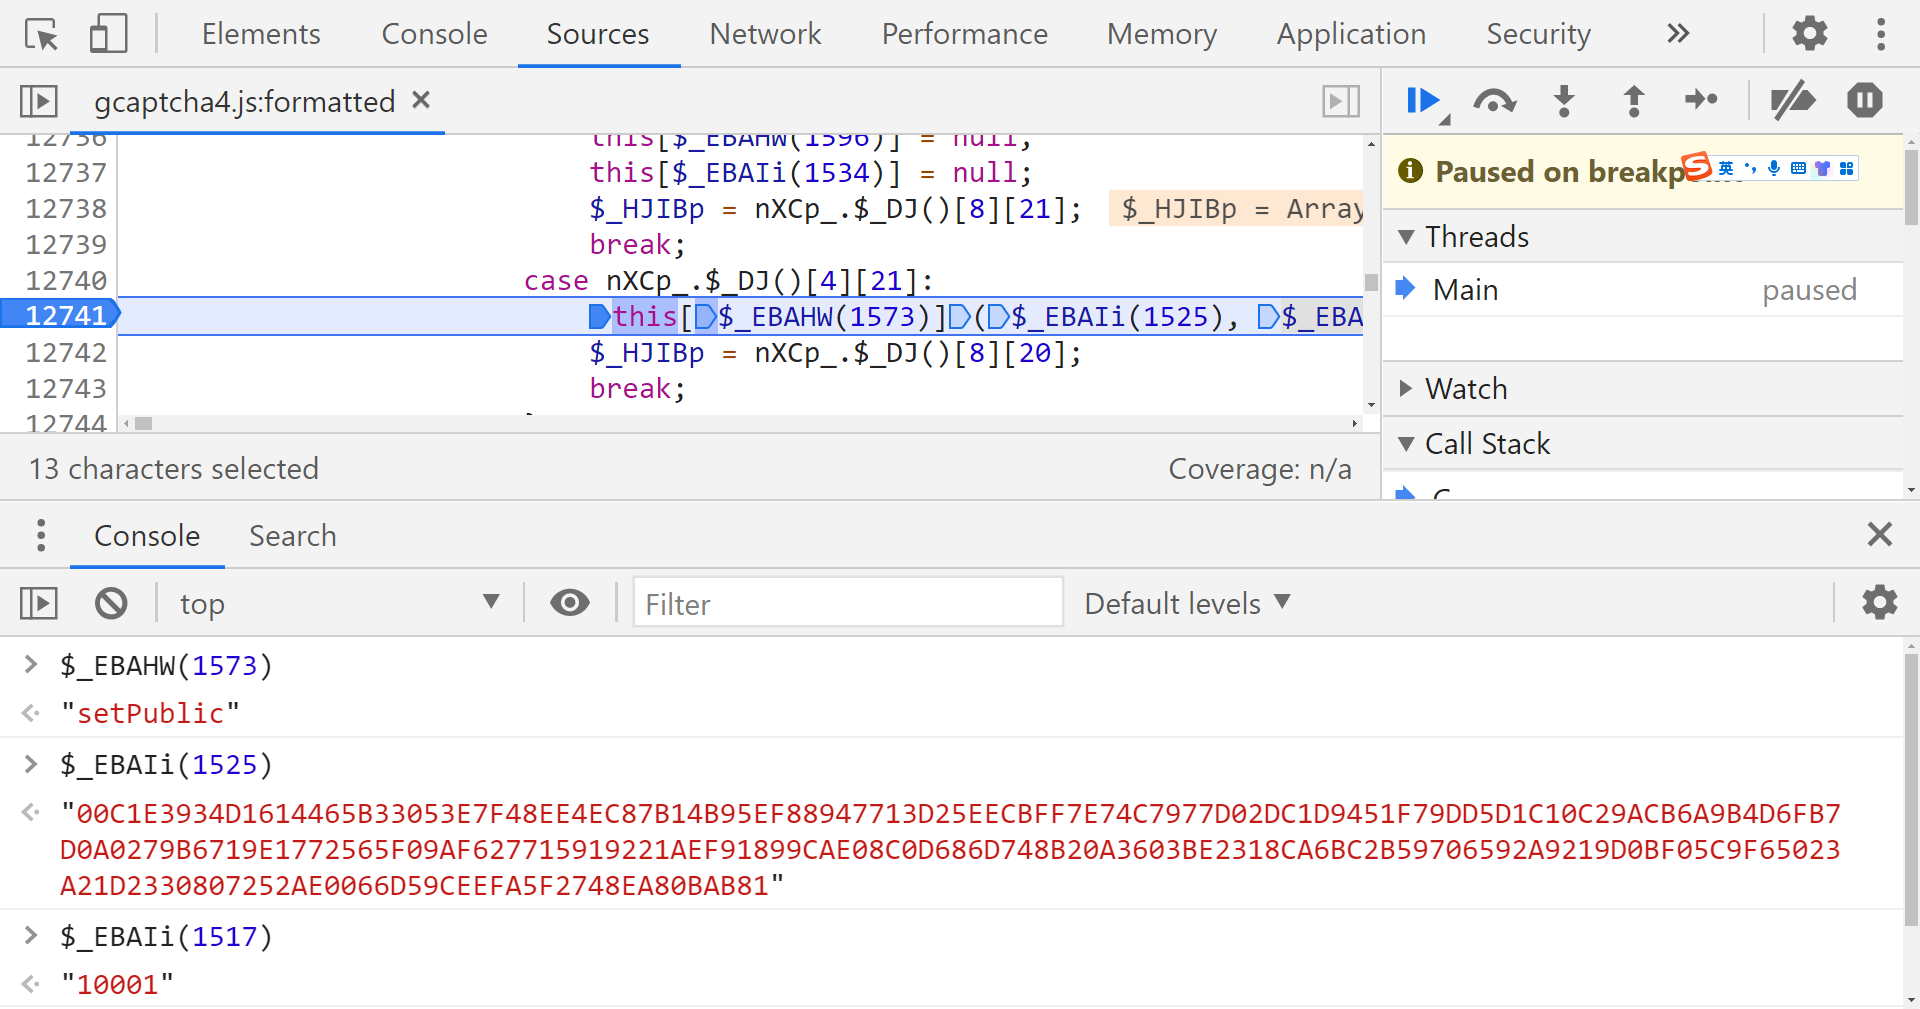Step into next function call
Viewport: 1920px width, 1009px height.
1564,101
